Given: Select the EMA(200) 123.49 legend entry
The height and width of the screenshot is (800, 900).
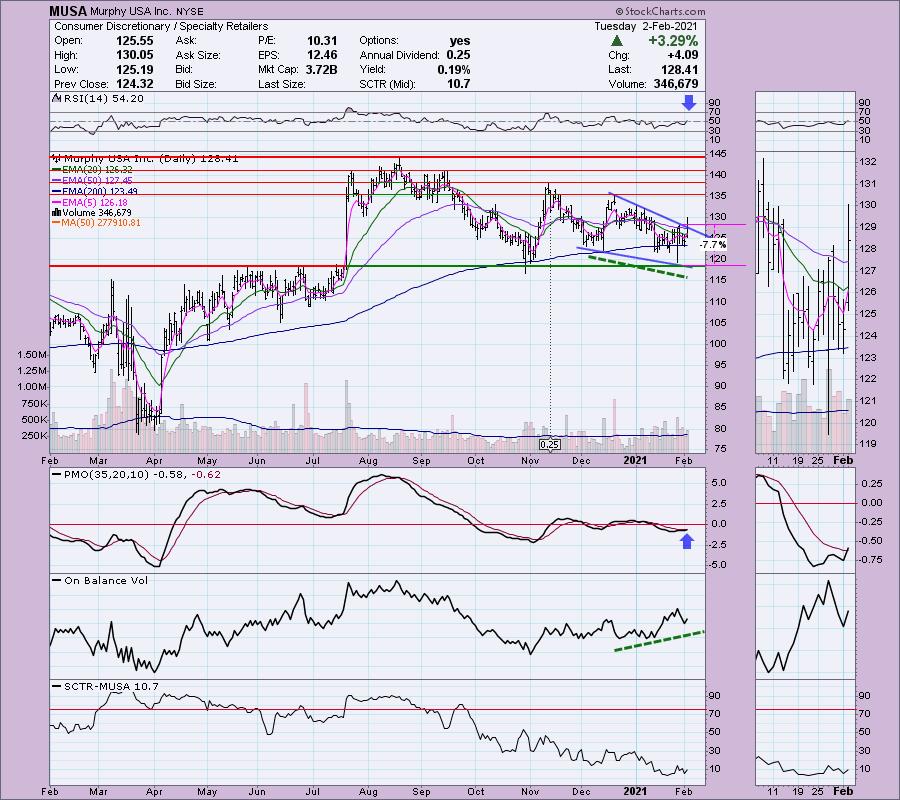Looking at the screenshot, I should (95, 192).
